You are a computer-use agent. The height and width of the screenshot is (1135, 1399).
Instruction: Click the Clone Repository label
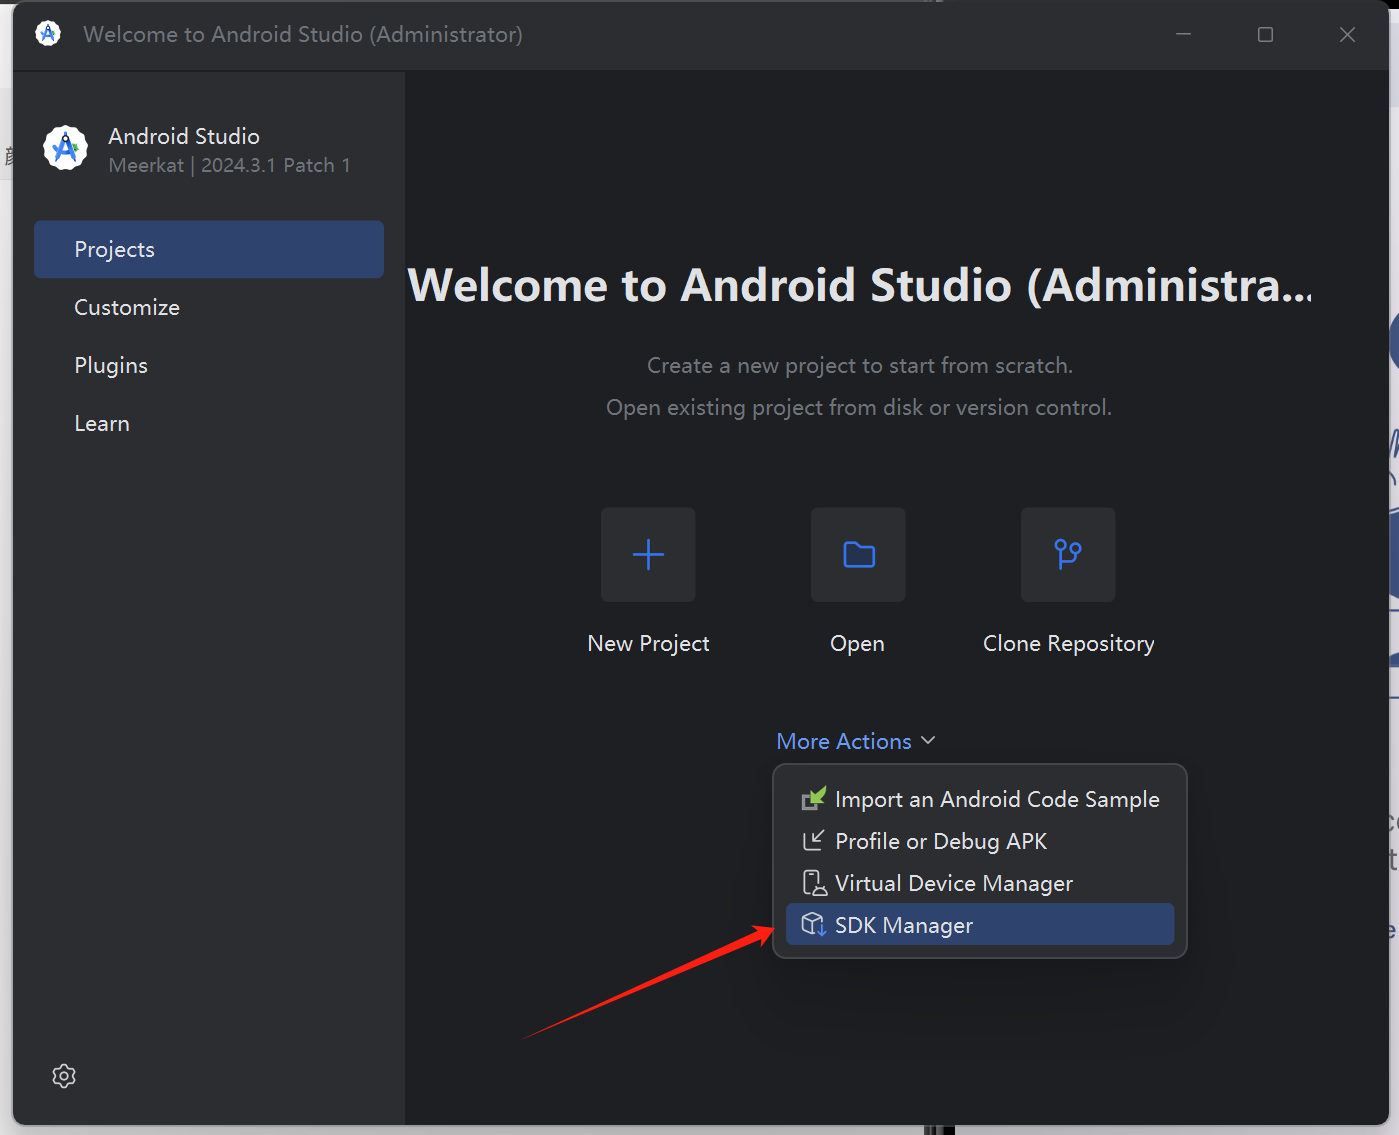click(1068, 644)
